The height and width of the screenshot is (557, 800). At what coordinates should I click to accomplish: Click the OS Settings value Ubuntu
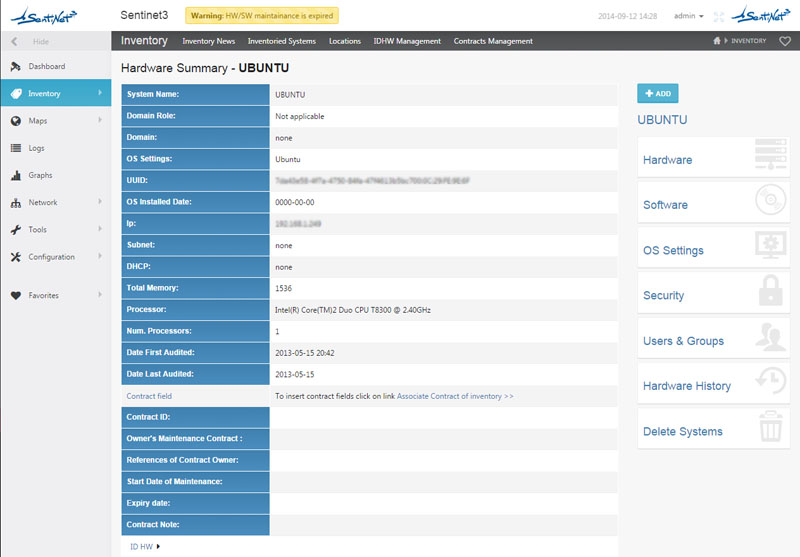[x=288, y=159]
